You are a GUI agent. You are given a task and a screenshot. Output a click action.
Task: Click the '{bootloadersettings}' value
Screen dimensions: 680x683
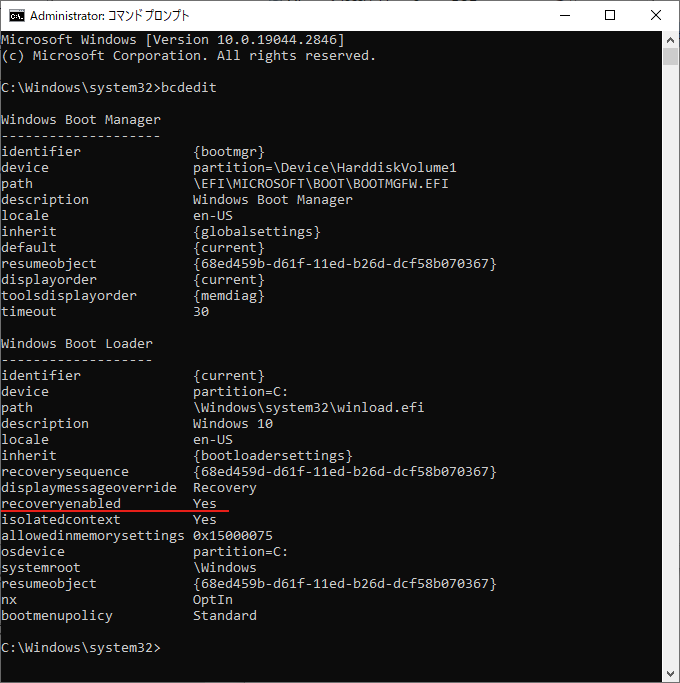pyautogui.click(x=273, y=456)
